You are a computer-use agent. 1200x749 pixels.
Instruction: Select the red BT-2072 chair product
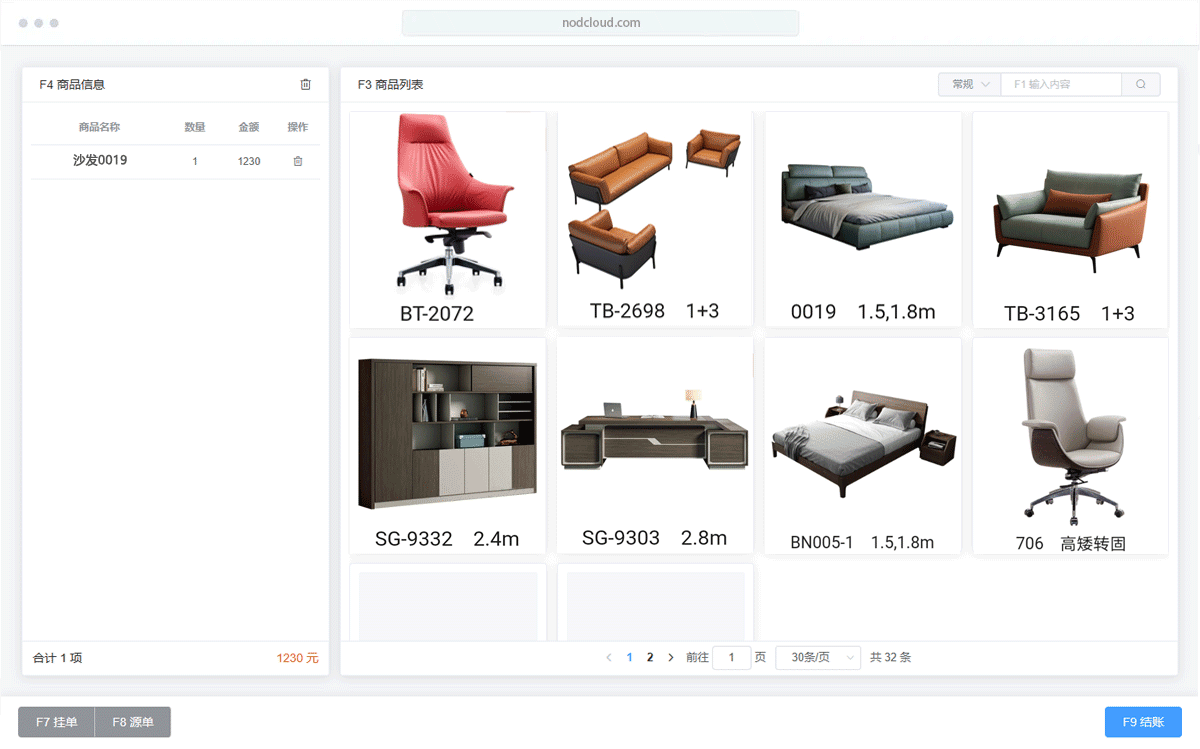pyautogui.click(x=447, y=219)
